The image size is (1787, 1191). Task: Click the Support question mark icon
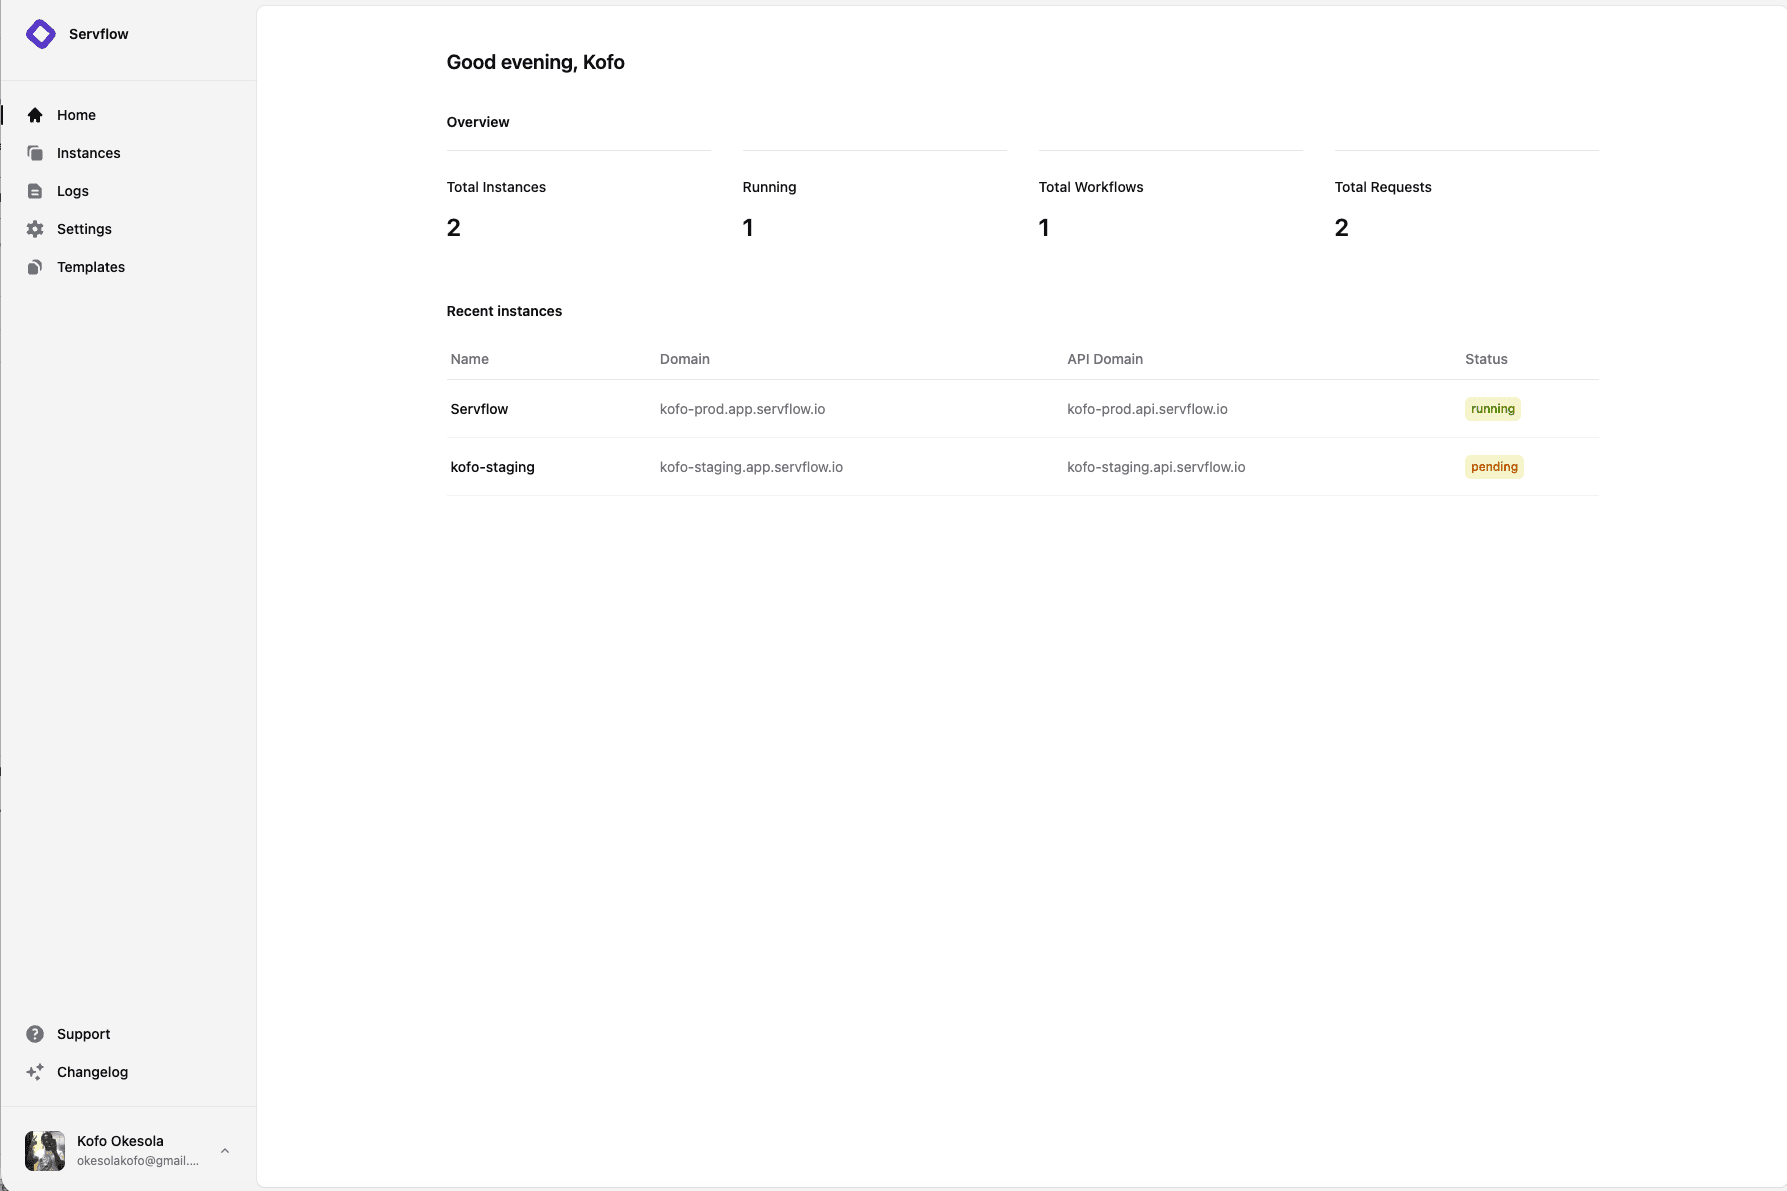(x=35, y=1034)
